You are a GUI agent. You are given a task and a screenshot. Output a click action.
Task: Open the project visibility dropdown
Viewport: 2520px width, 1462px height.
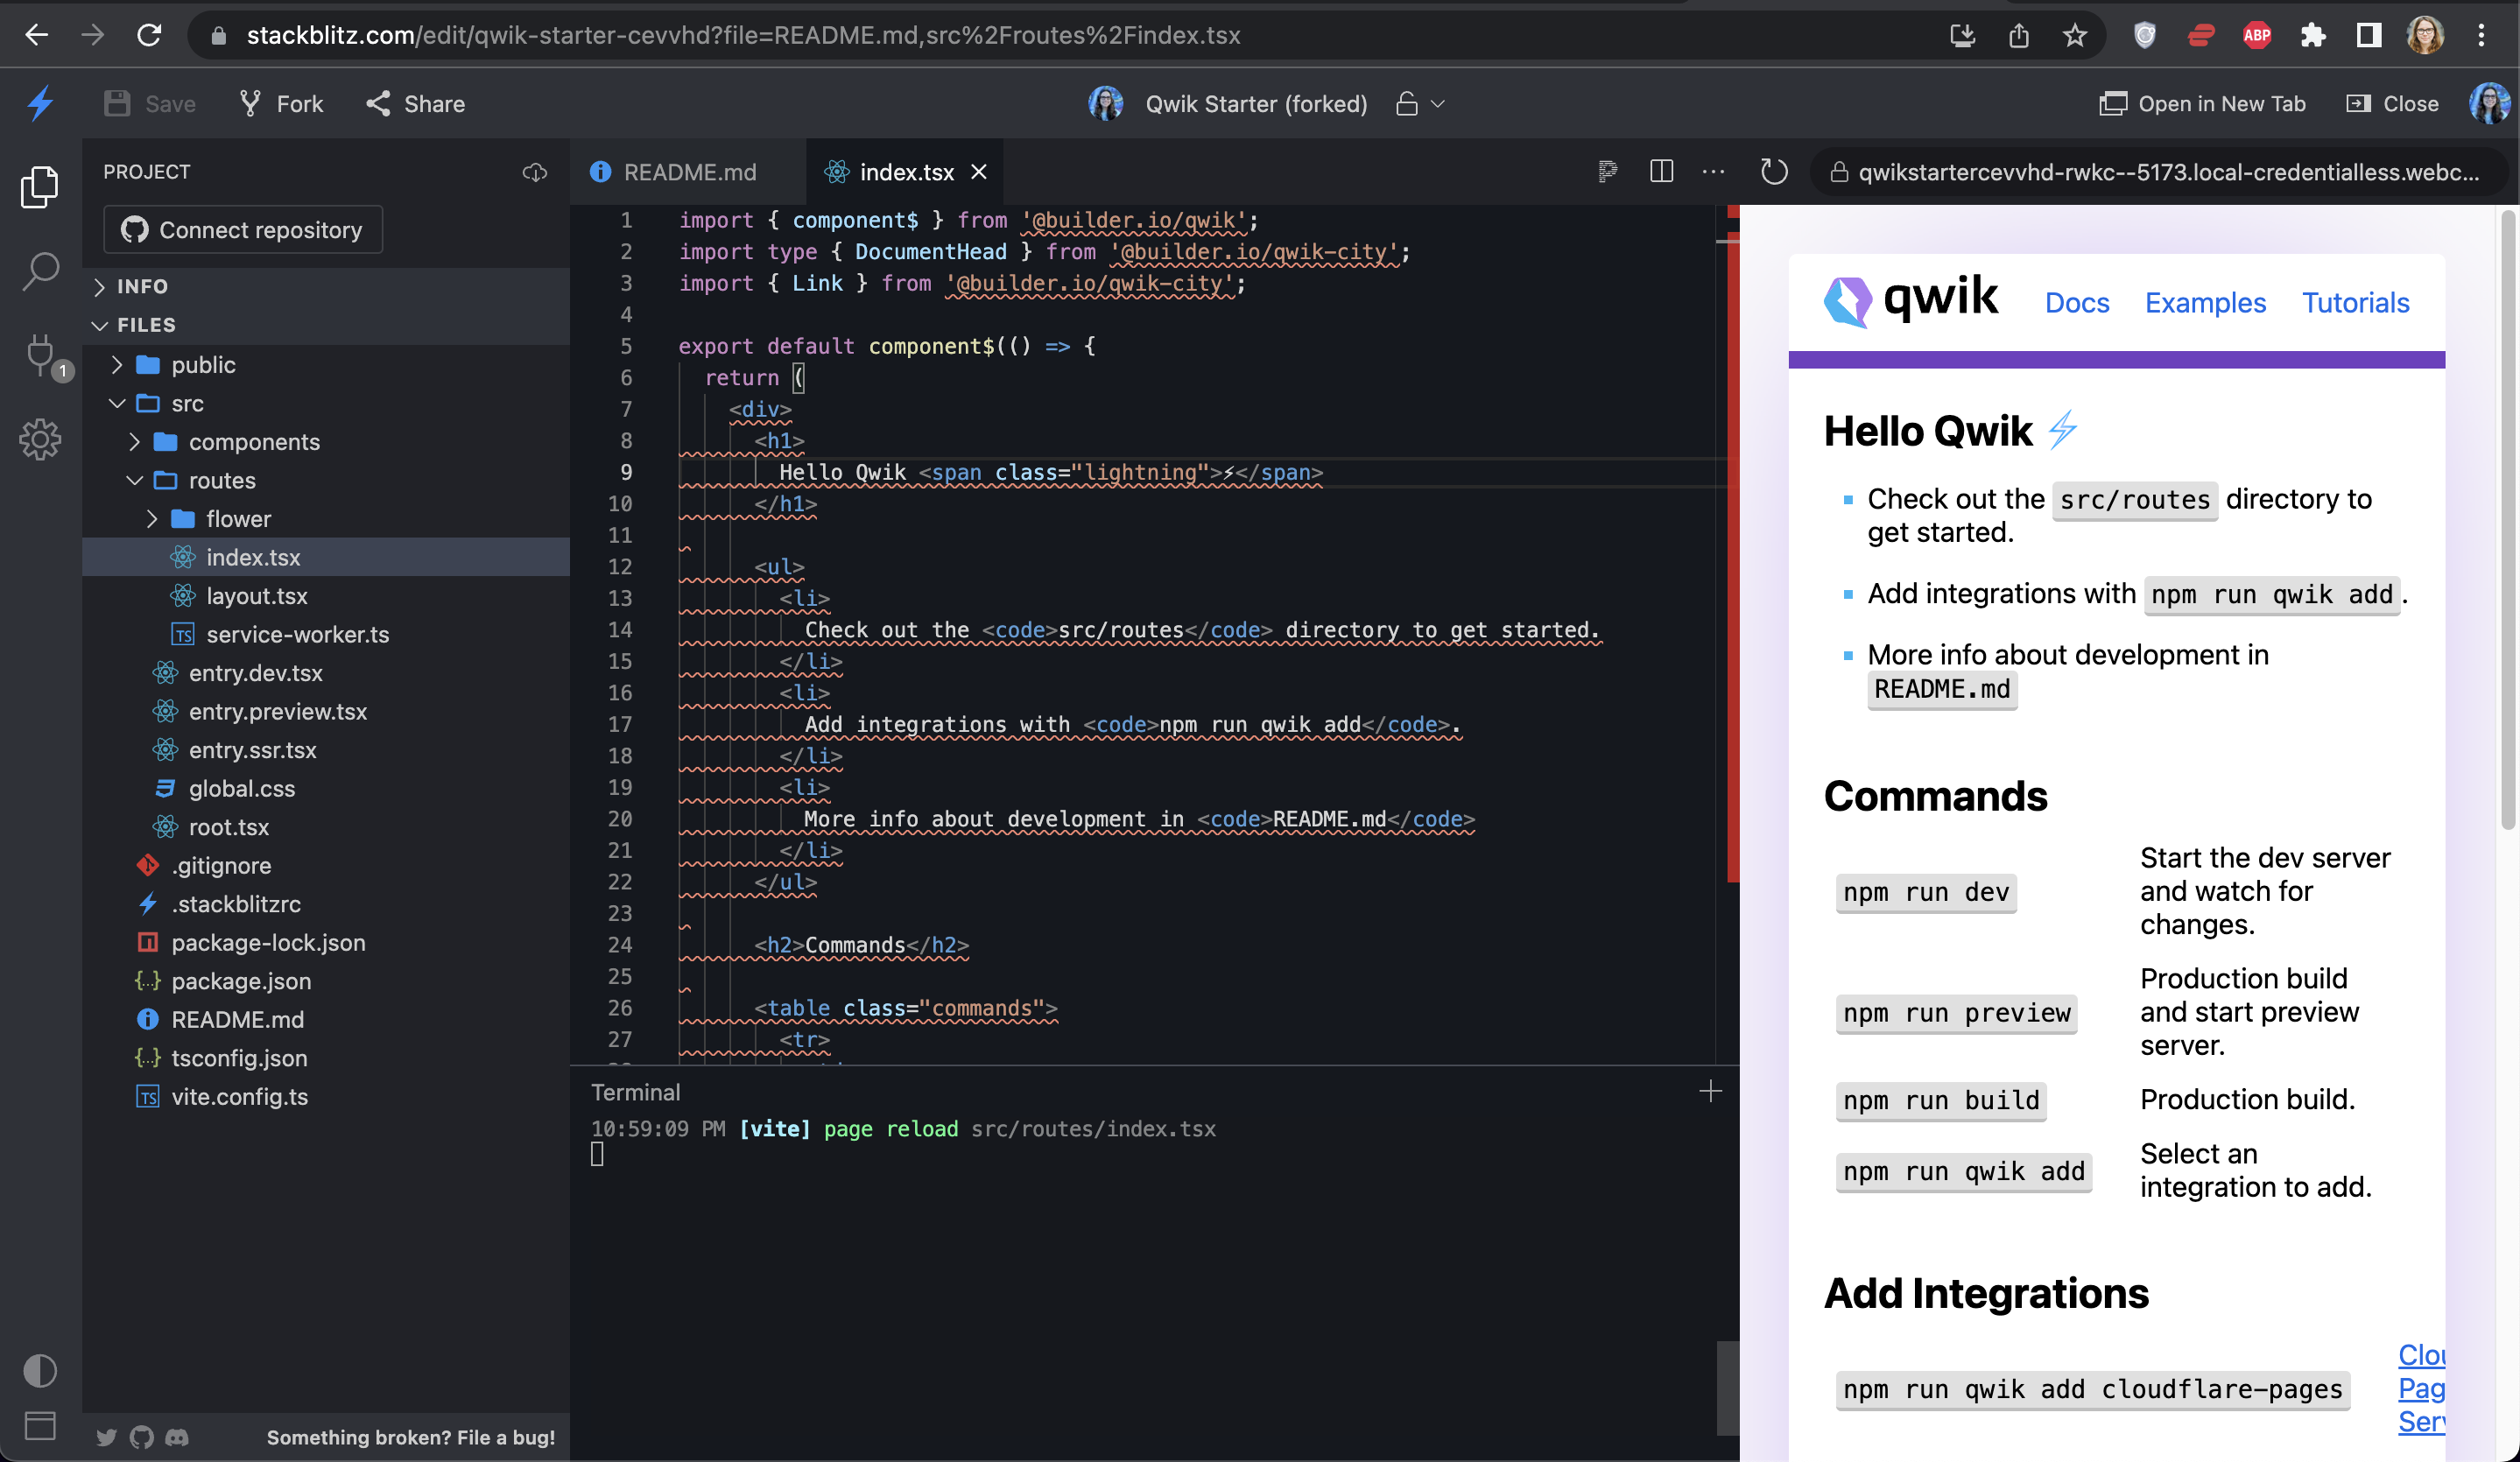tap(1420, 103)
